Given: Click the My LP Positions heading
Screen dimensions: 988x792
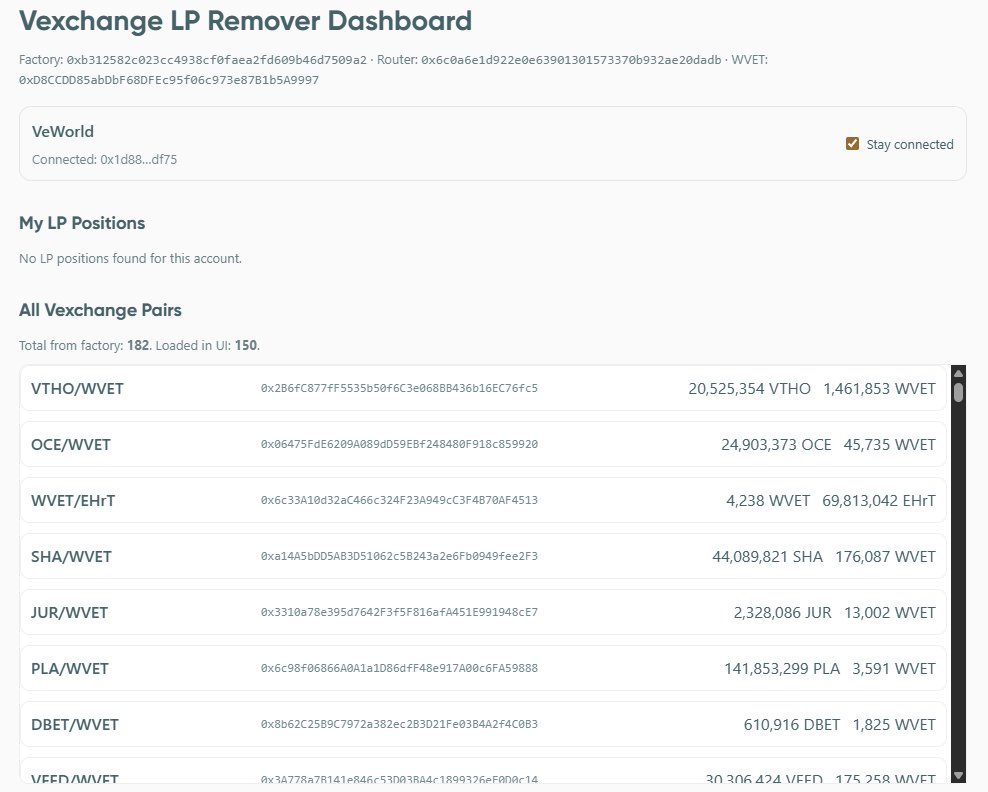Looking at the screenshot, I should 80,224.
